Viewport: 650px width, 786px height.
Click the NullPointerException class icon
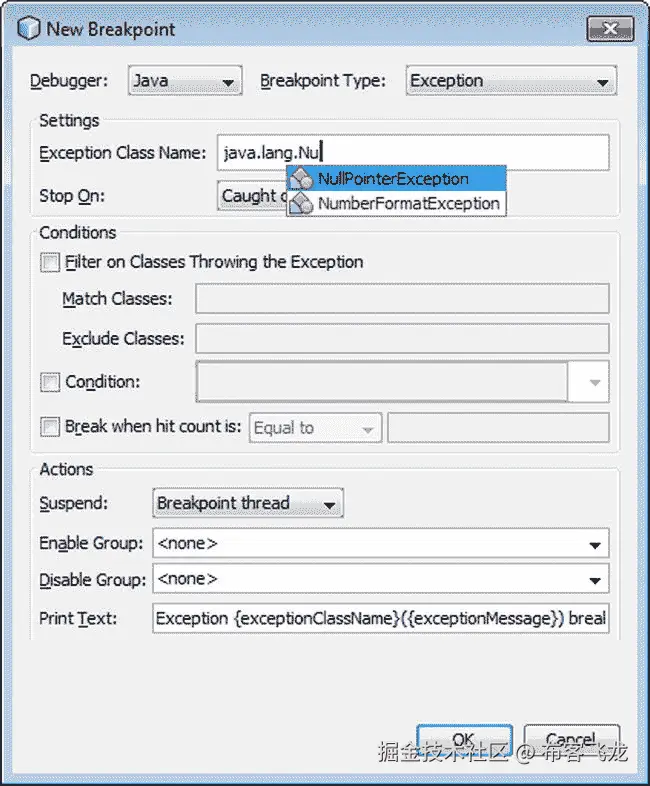(x=302, y=178)
